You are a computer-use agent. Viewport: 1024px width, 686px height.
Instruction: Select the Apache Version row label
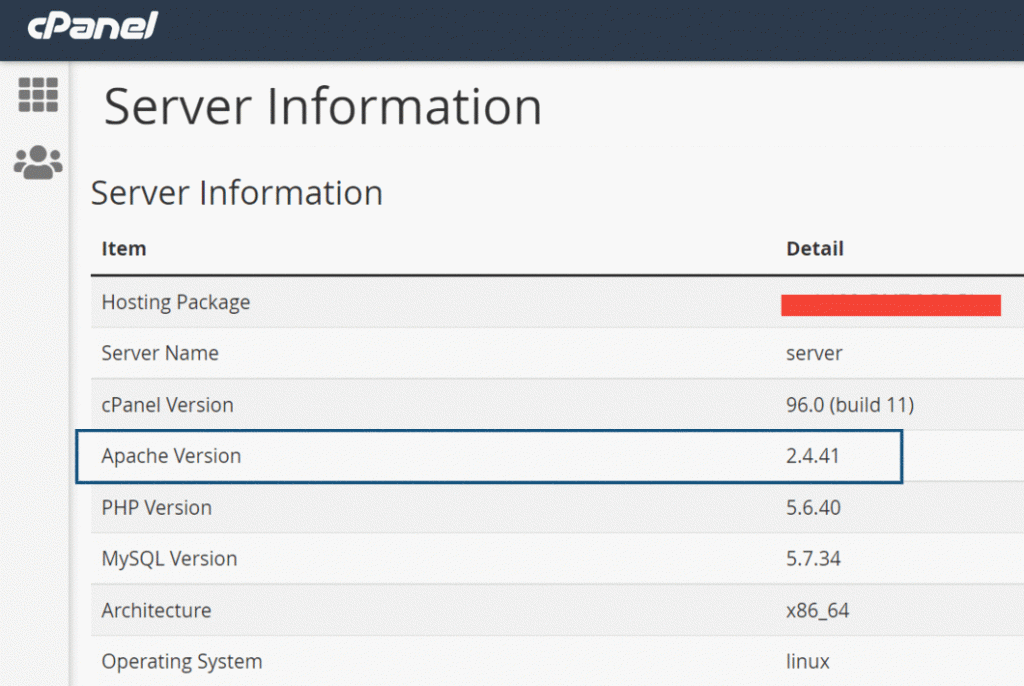coord(171,455)
